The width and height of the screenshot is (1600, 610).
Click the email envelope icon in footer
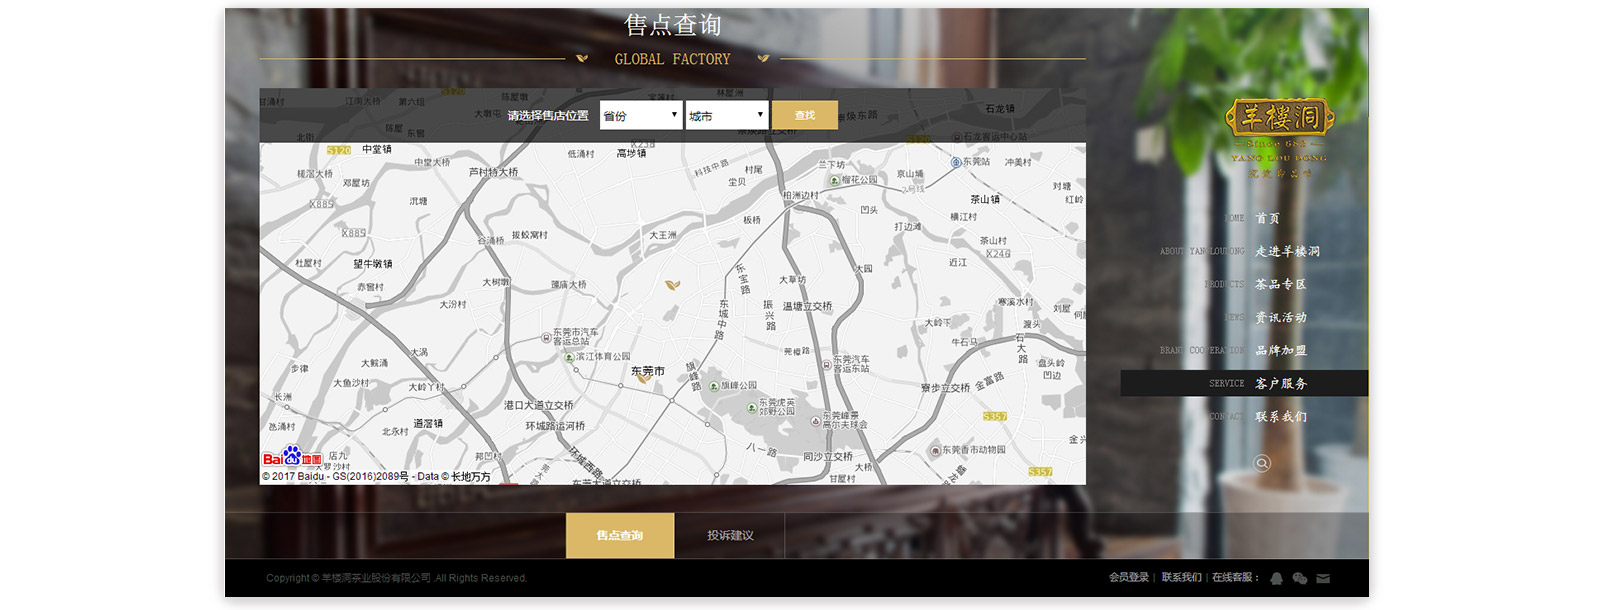point(1323,578)
